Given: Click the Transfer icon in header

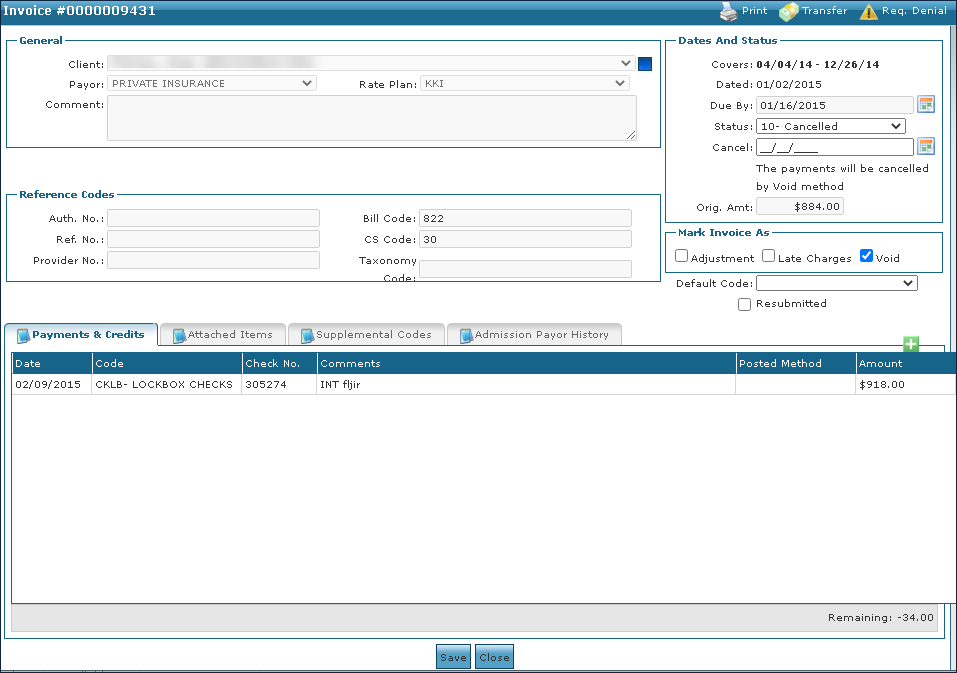Looking at the screenshot, I should pyautogui.click(x=789, y=11).
